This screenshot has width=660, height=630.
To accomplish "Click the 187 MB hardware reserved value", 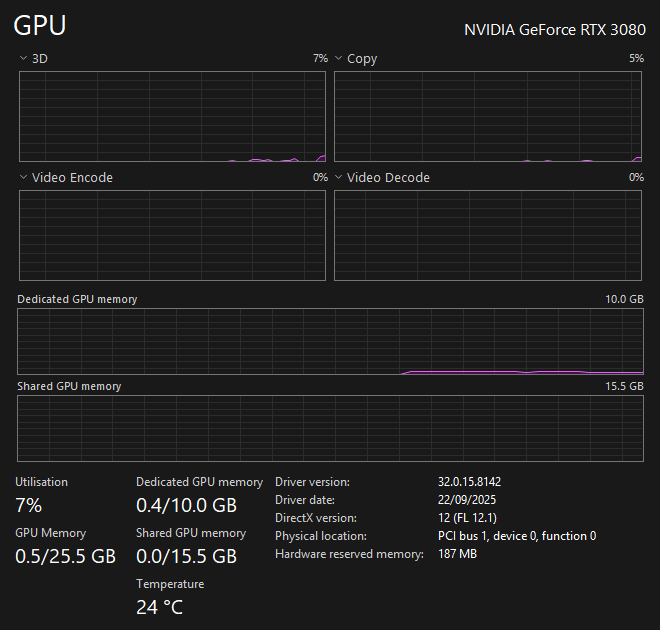I will (x=457, y=554).
